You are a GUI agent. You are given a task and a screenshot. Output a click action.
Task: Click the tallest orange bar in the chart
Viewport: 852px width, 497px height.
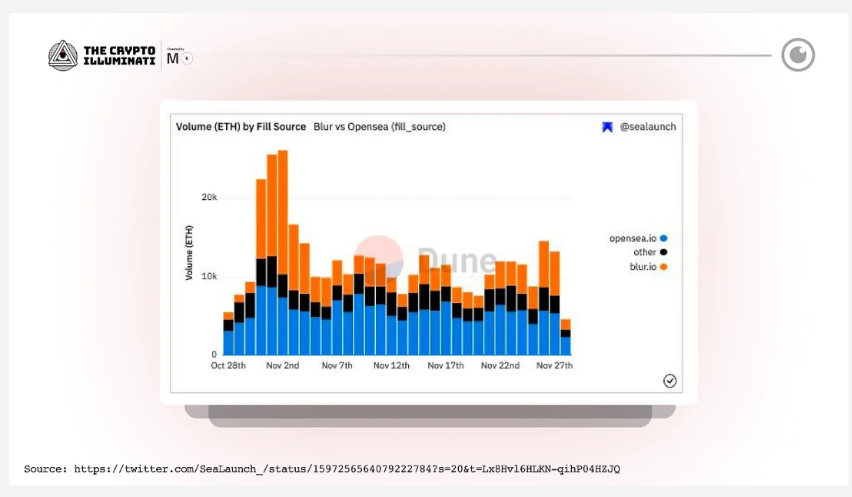tap(283, 212)
